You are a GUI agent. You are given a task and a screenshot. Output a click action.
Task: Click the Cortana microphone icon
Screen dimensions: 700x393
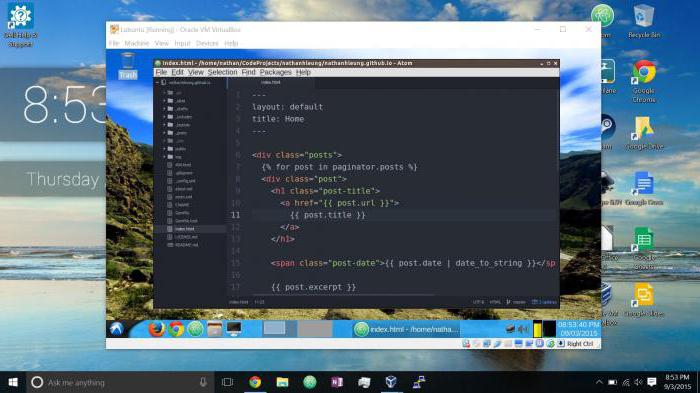point(203,382)
